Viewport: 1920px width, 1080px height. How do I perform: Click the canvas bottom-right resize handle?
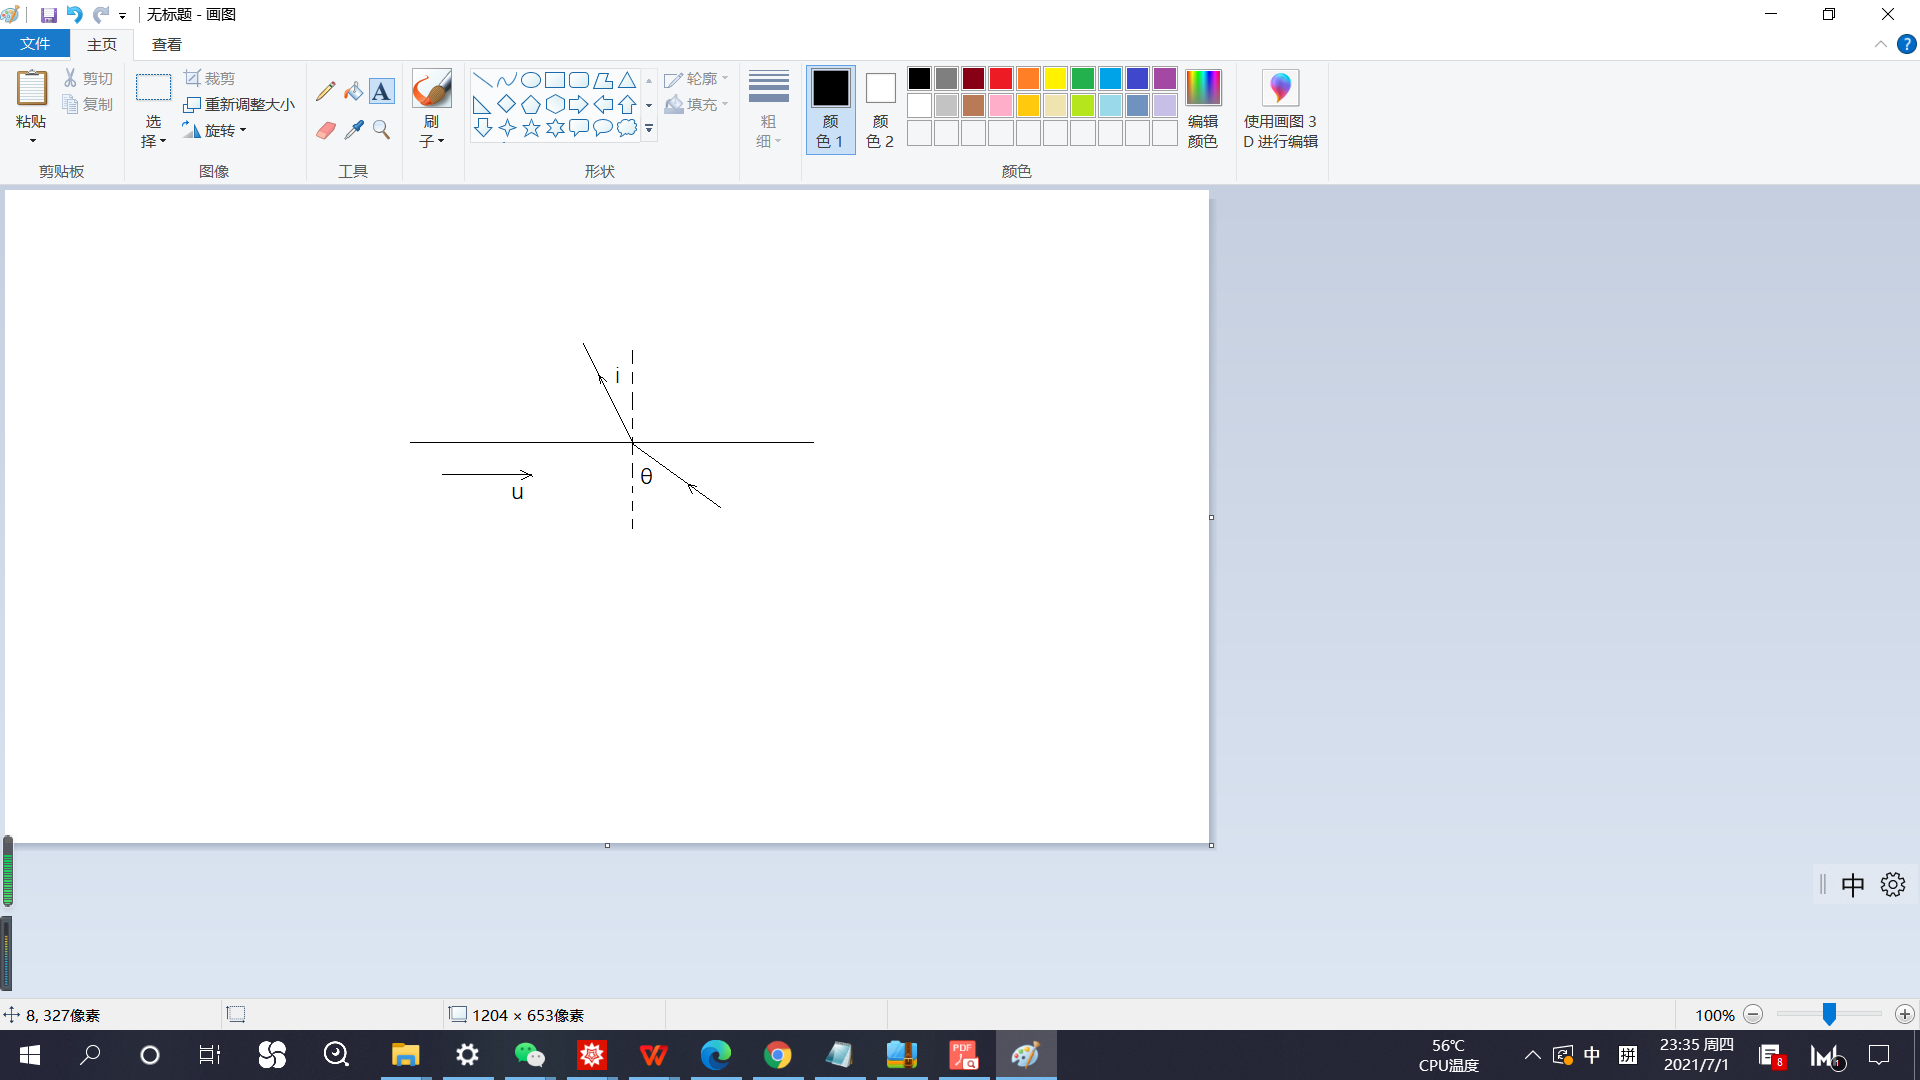pyautogui.click(x=1211, y=845)
